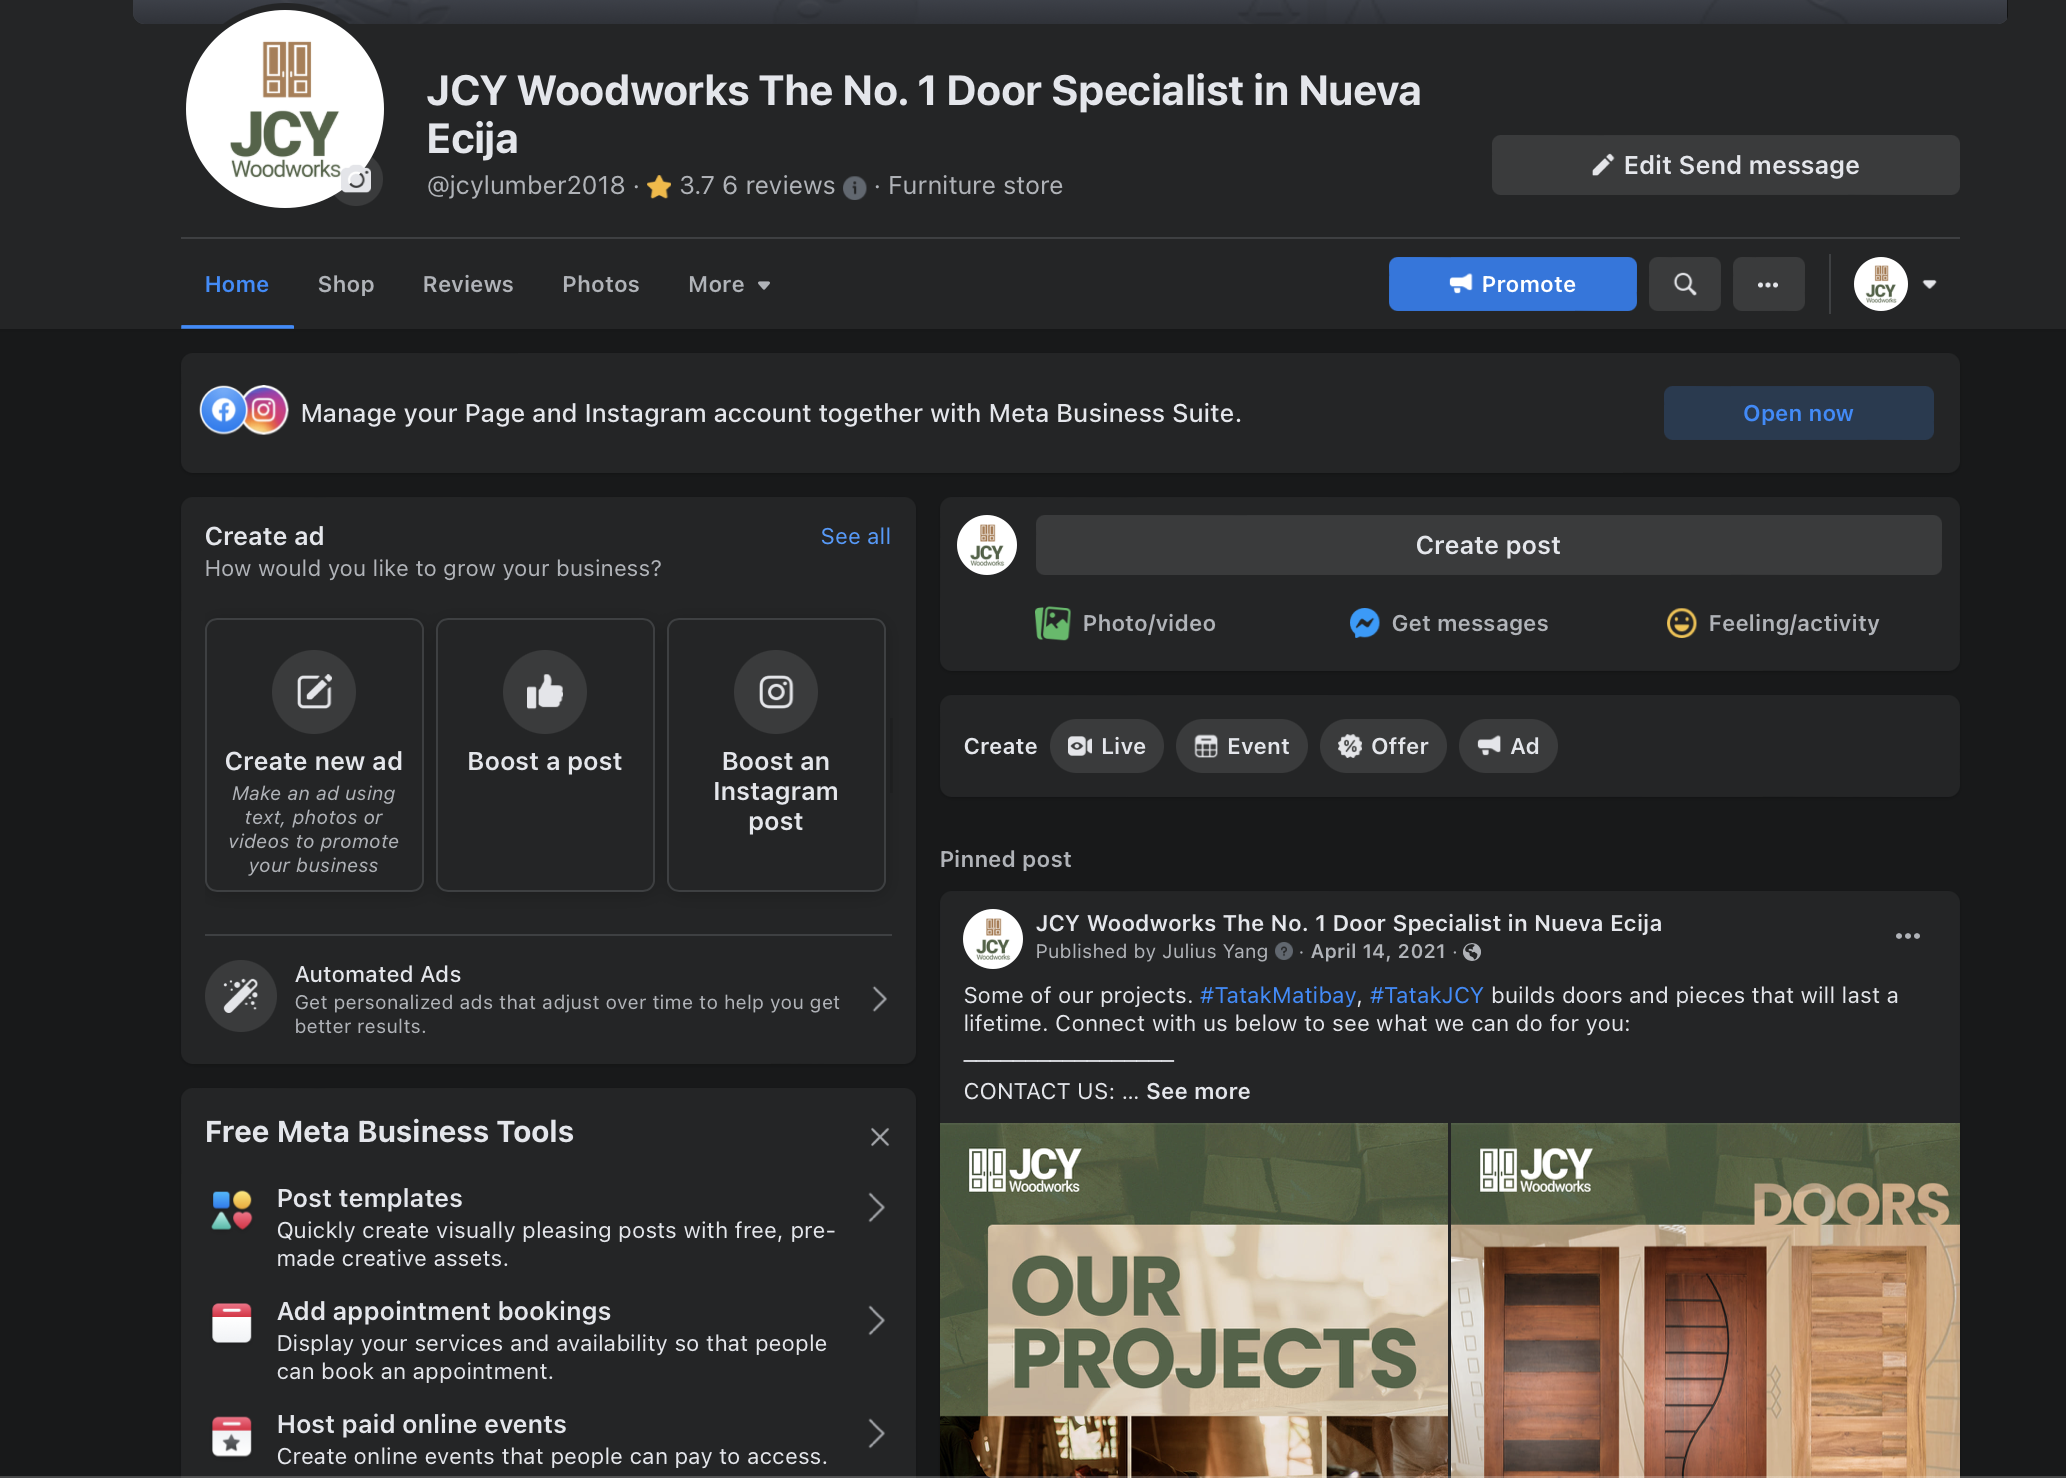Click the Automated Ads magic wand icon
The width and height of the screenshot is (2066, 1478).
[241, 996]
